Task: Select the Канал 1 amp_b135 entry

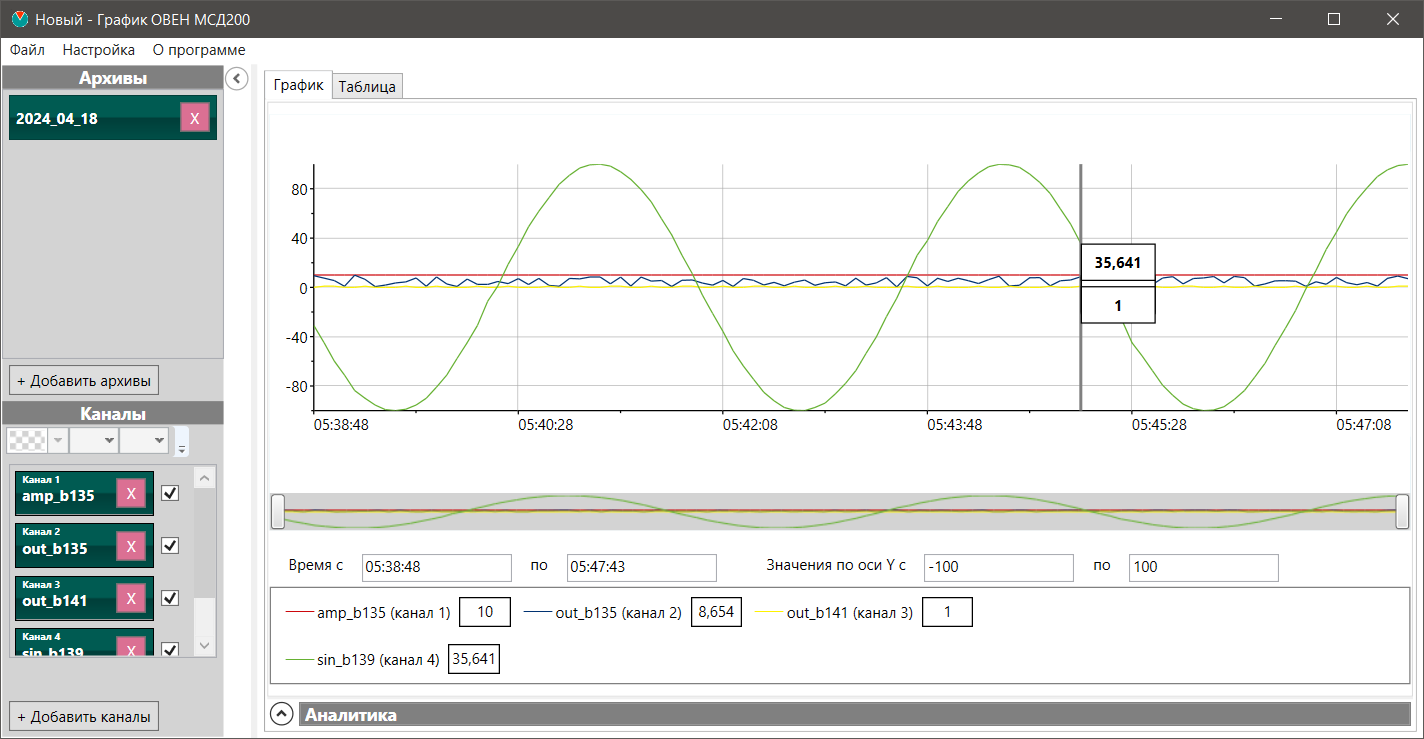Action: point(85,494)
